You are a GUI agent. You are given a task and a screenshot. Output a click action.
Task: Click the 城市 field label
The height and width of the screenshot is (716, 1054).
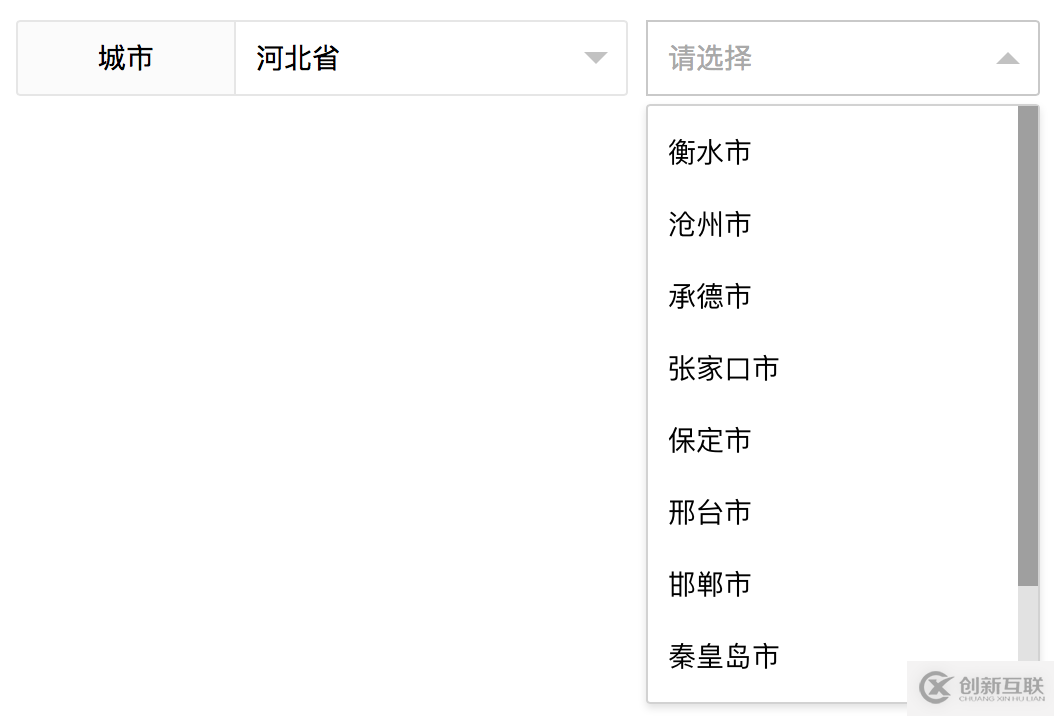[126, 58]
